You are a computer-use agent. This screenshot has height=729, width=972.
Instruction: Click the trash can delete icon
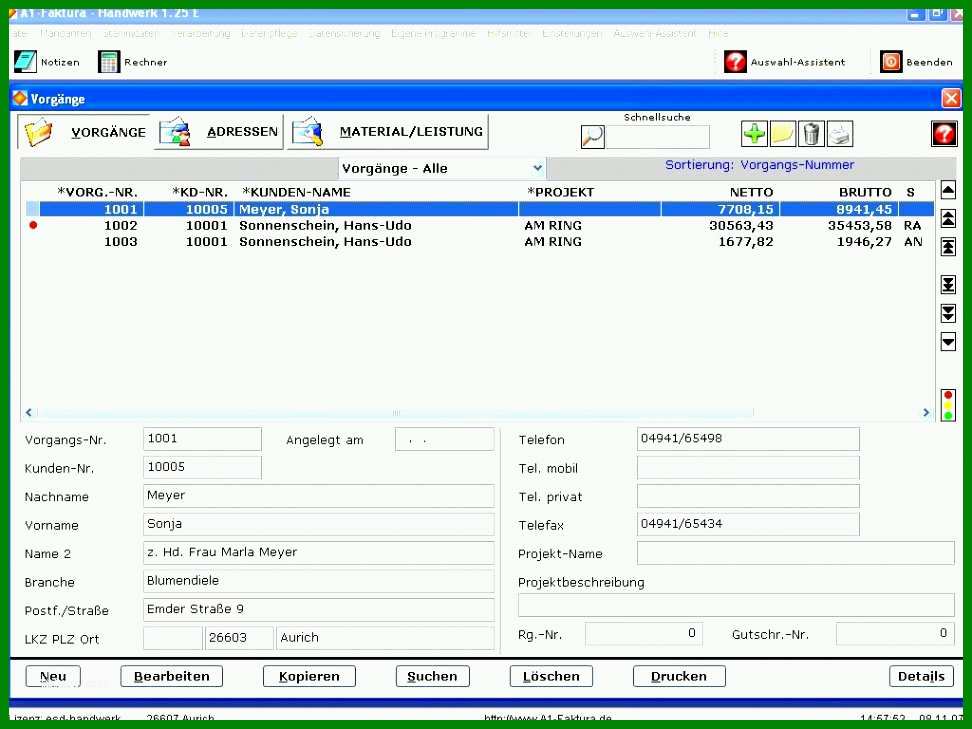coord(811,134)
